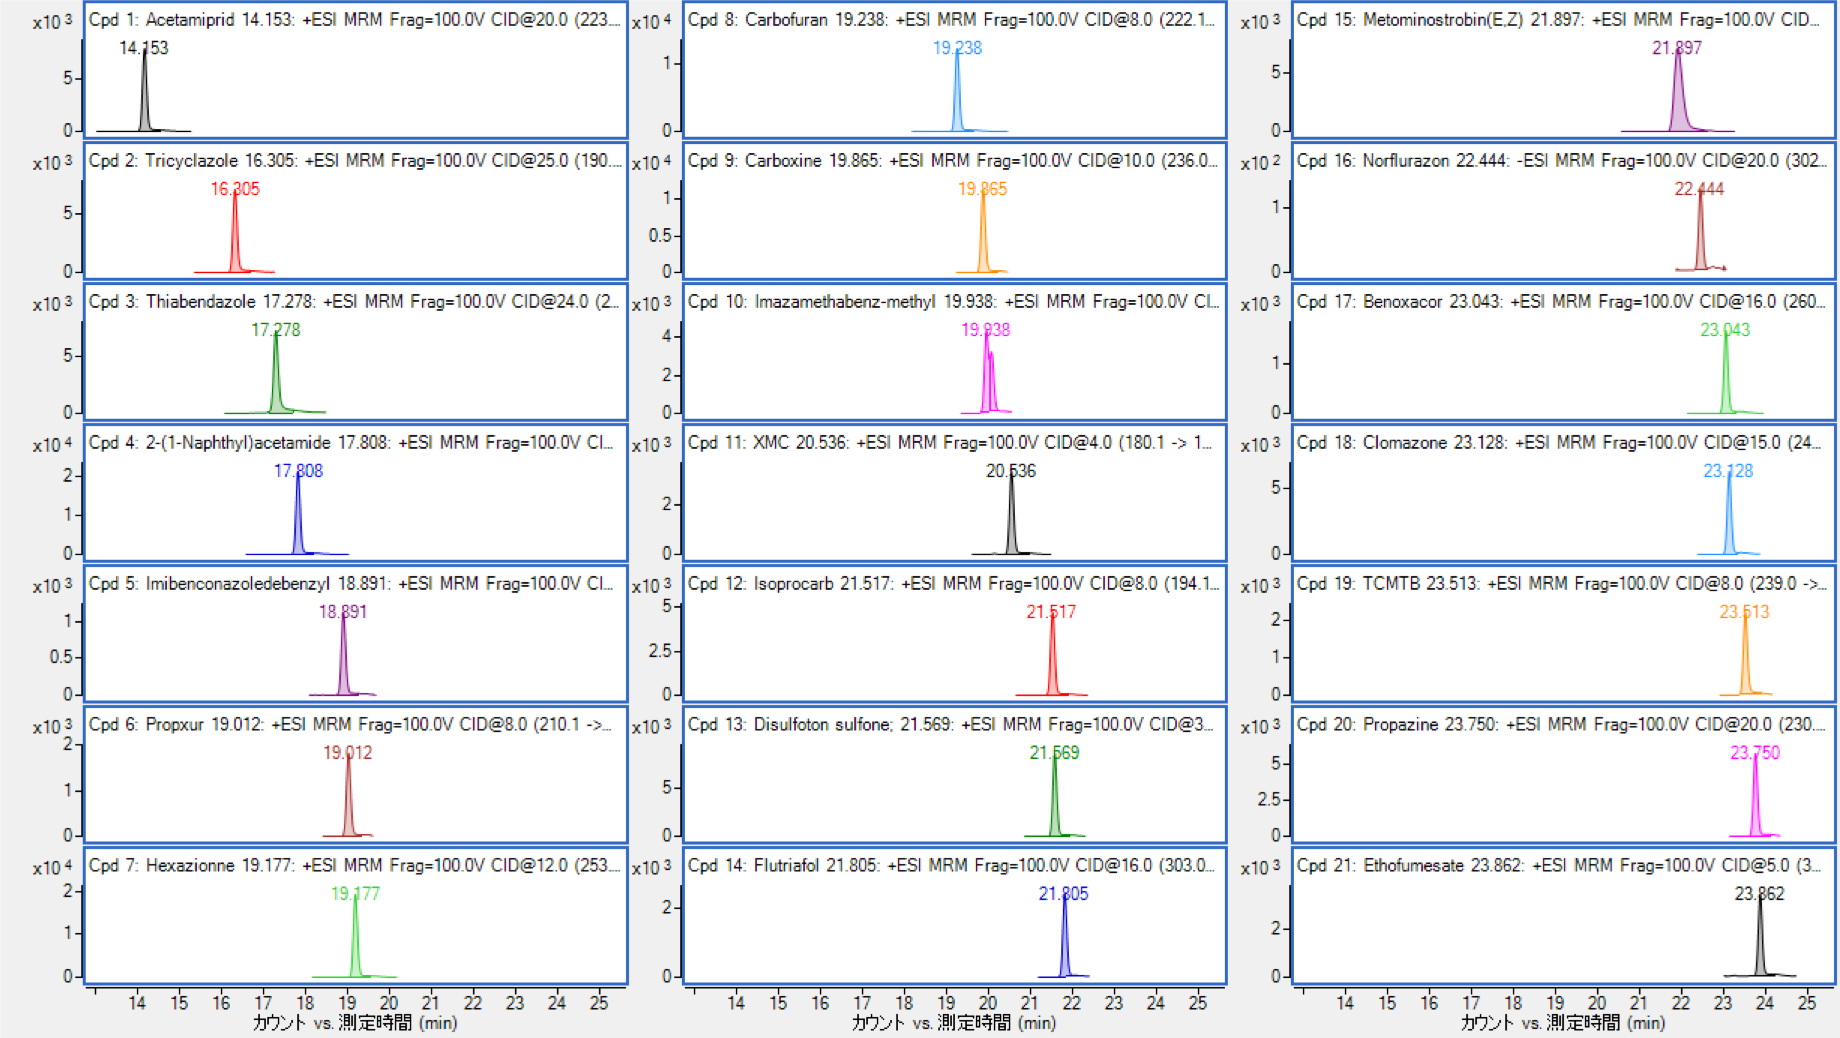Click the Cpd 2 Tricyclazole chromatogram title
Viewport: 1840px width, 1038px height.
[x=355, y=161]
